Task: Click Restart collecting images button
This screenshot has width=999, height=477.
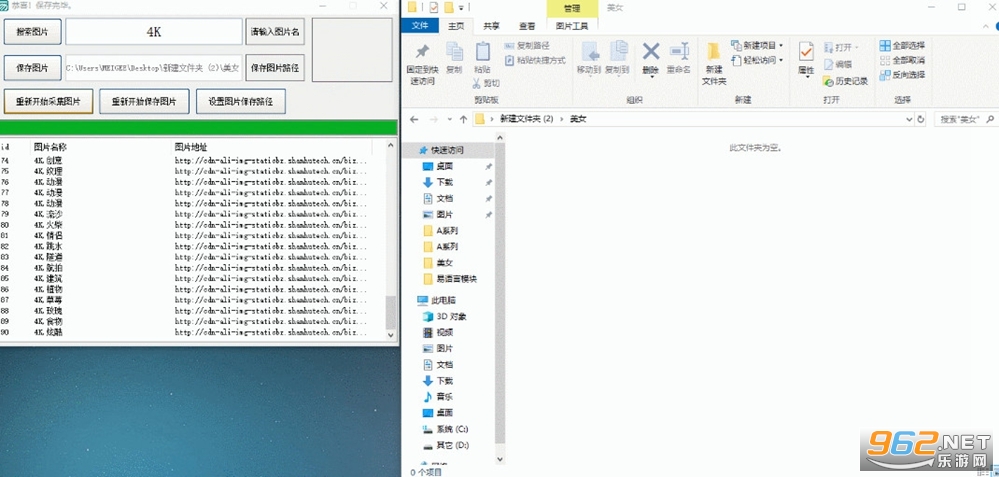Action: point(48,101)
